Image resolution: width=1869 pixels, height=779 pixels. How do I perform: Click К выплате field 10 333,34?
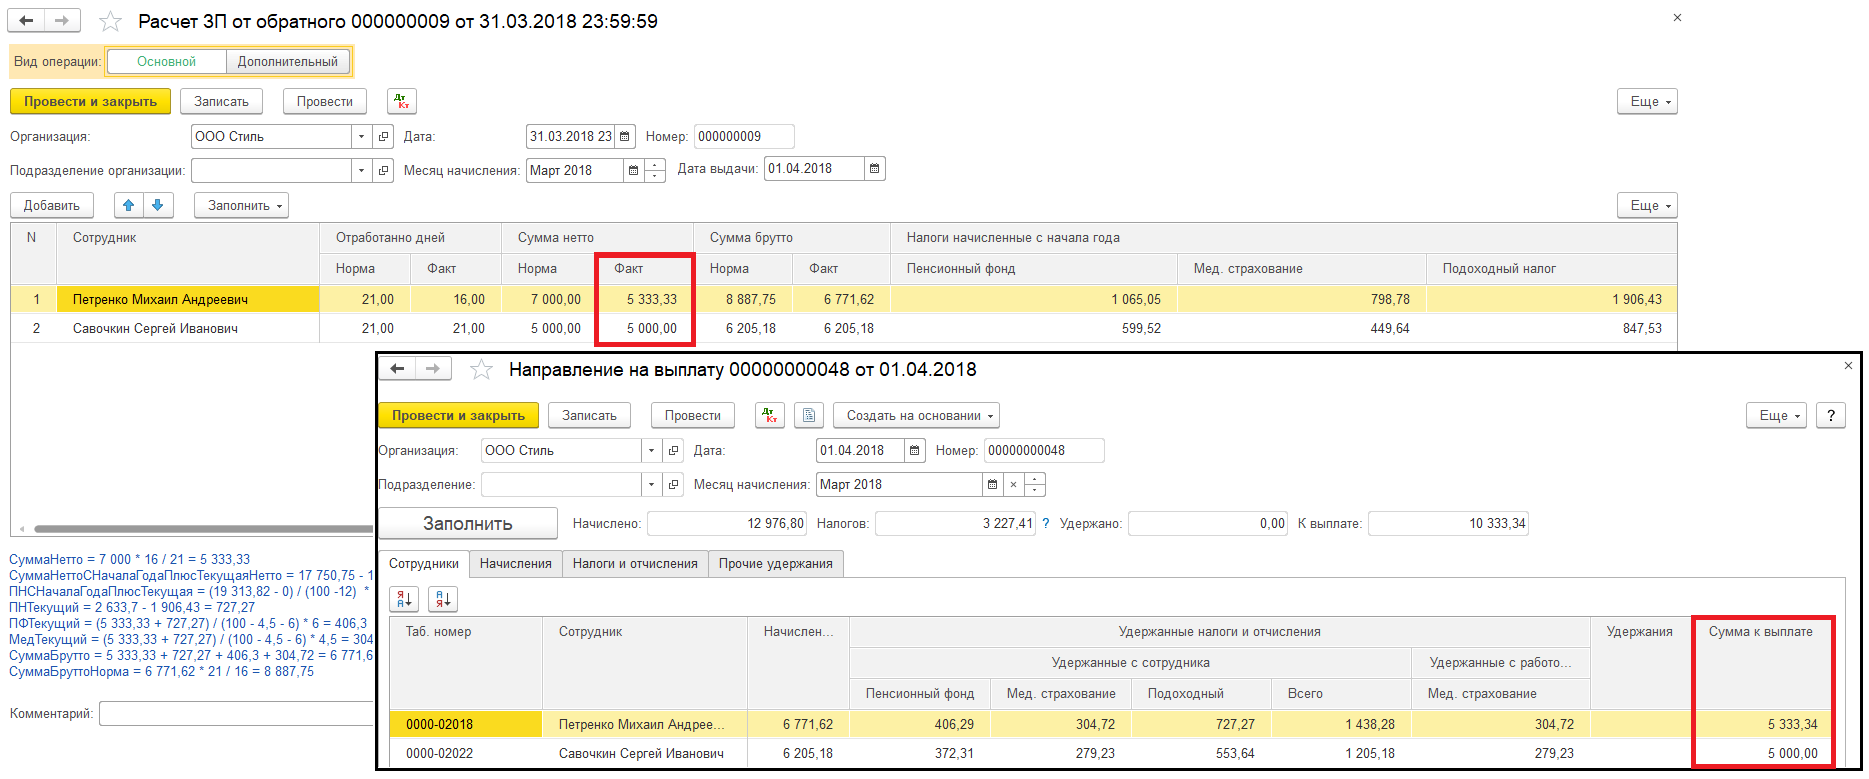click(1448, 523)
